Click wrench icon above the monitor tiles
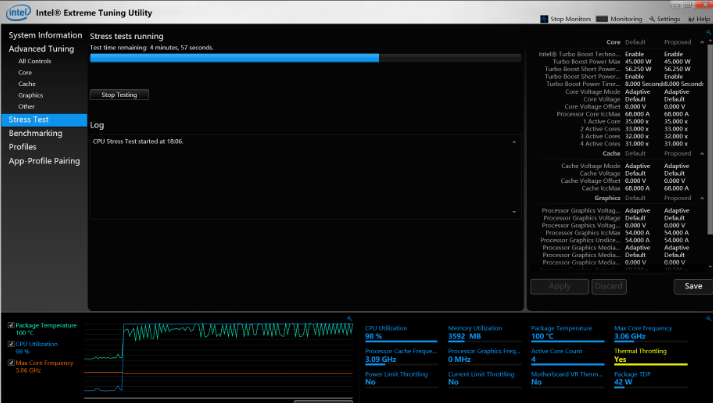The image size is (713, 403). pyautogui.click(x=708, y=318)
